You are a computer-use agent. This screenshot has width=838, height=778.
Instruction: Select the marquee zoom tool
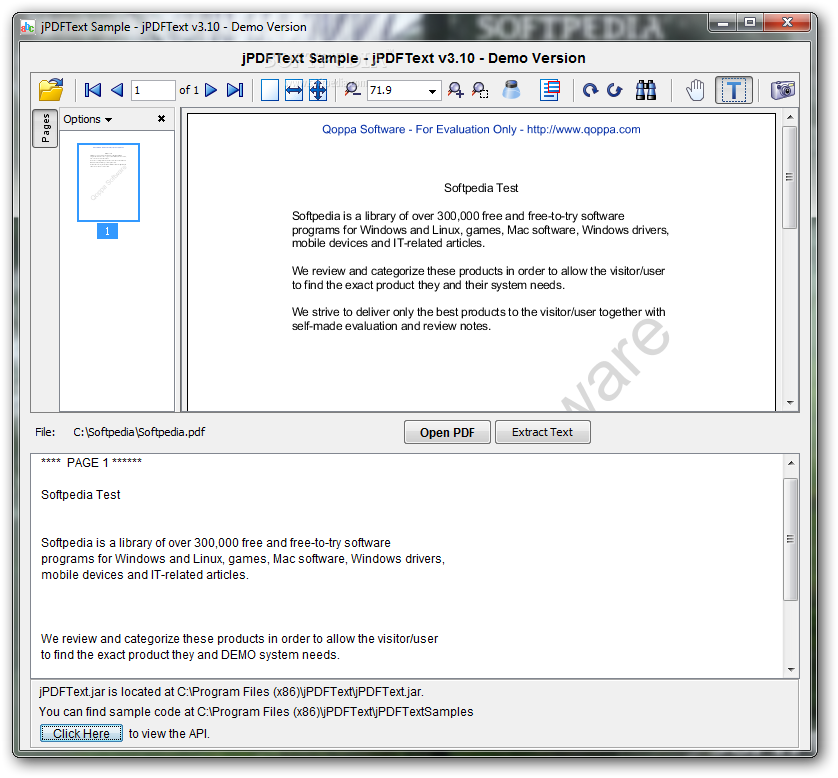point(480,90)
